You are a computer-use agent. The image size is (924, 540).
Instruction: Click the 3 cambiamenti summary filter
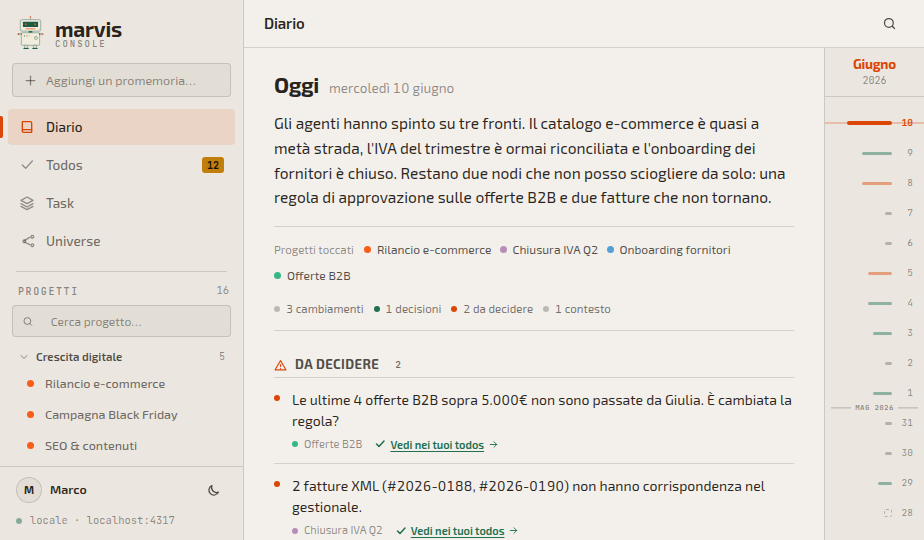point(319,309)
